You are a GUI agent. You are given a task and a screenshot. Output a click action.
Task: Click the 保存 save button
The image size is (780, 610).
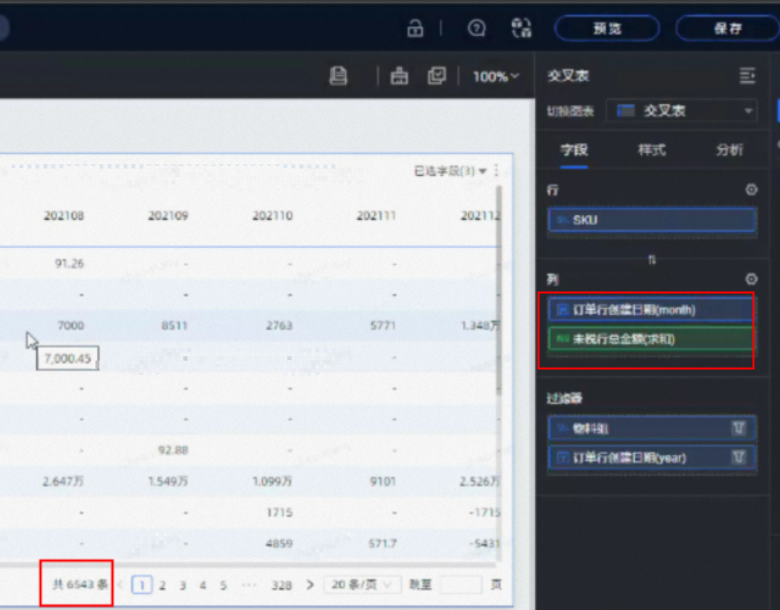(x=727, y=28)
